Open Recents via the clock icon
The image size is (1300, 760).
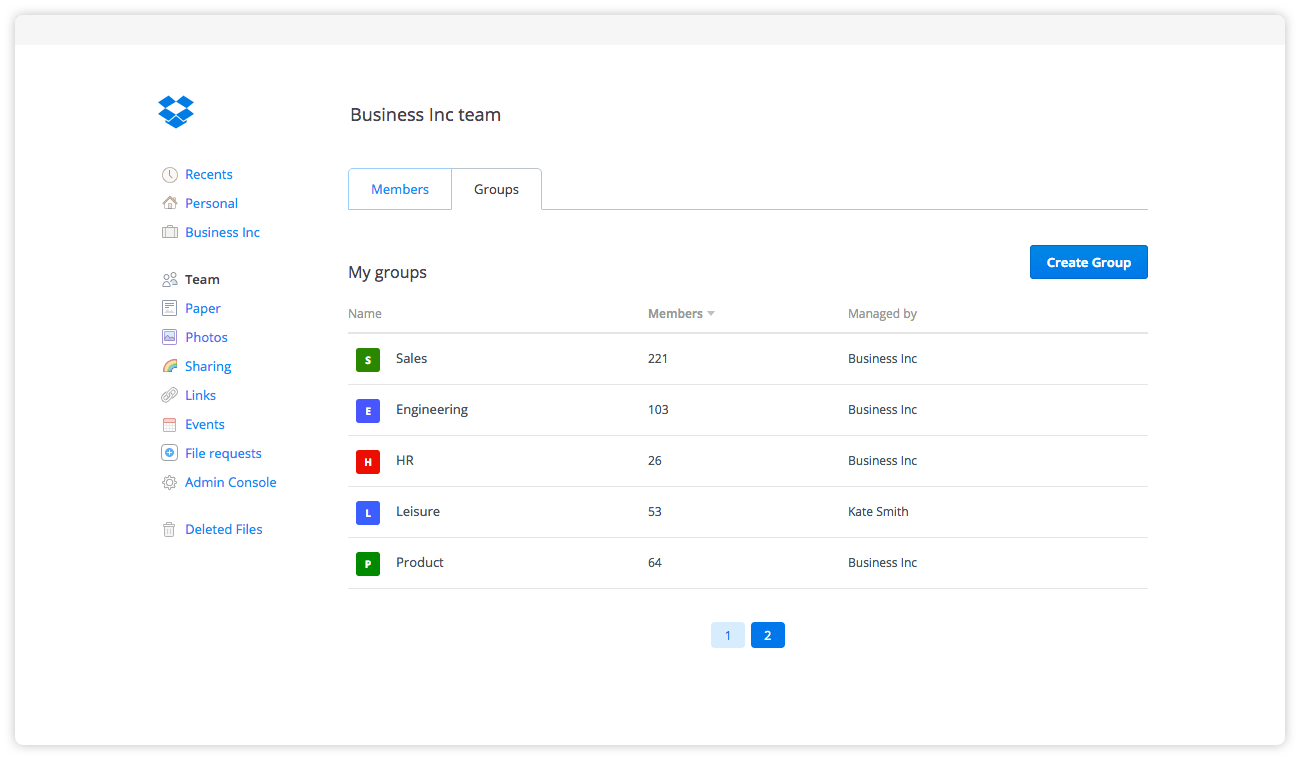(x=170, y=175)
